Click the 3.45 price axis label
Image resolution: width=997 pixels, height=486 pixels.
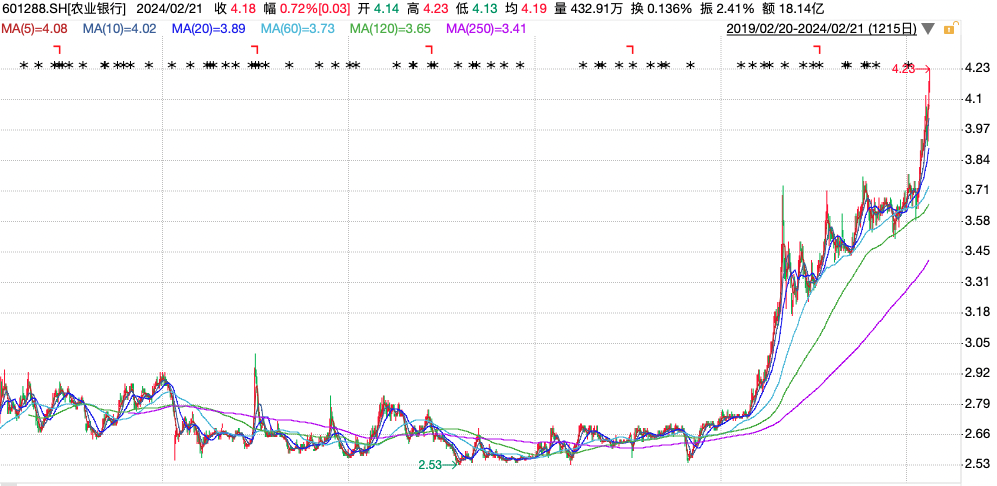[x=978, y=251]
